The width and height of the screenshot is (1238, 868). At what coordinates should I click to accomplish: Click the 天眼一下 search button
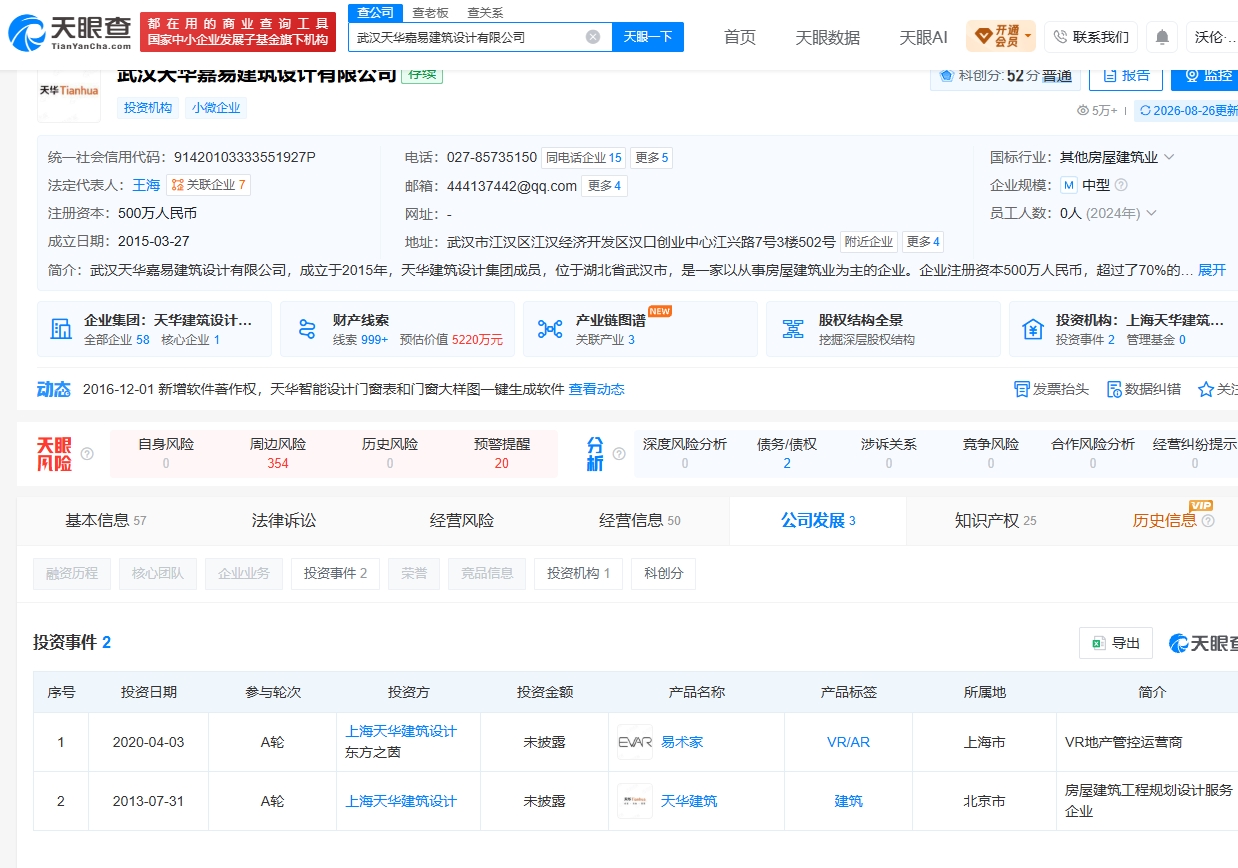647,37
